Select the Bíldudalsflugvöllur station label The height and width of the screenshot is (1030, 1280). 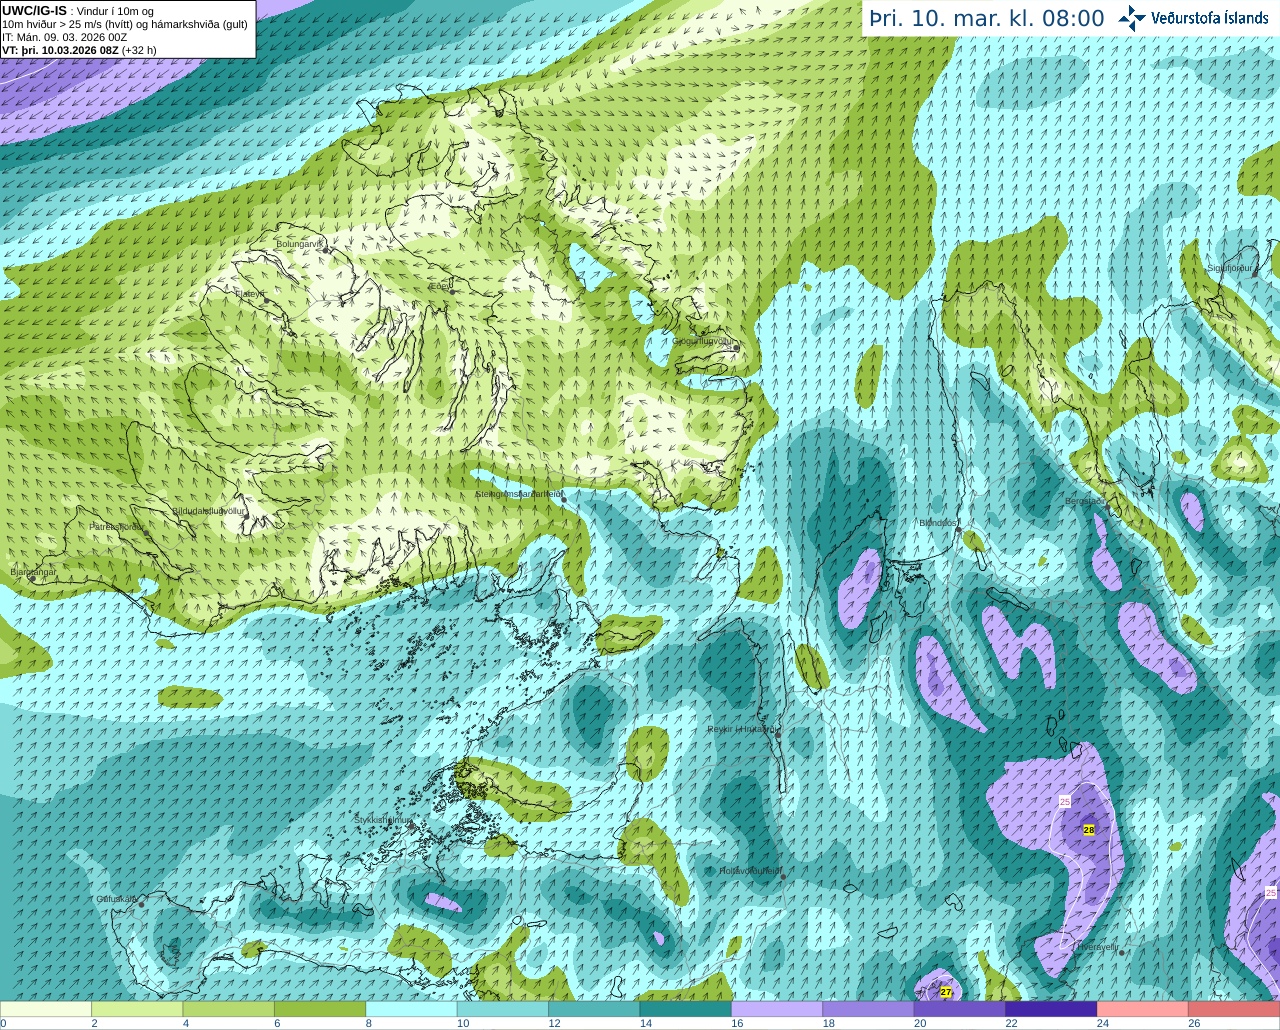click(209, 511)
